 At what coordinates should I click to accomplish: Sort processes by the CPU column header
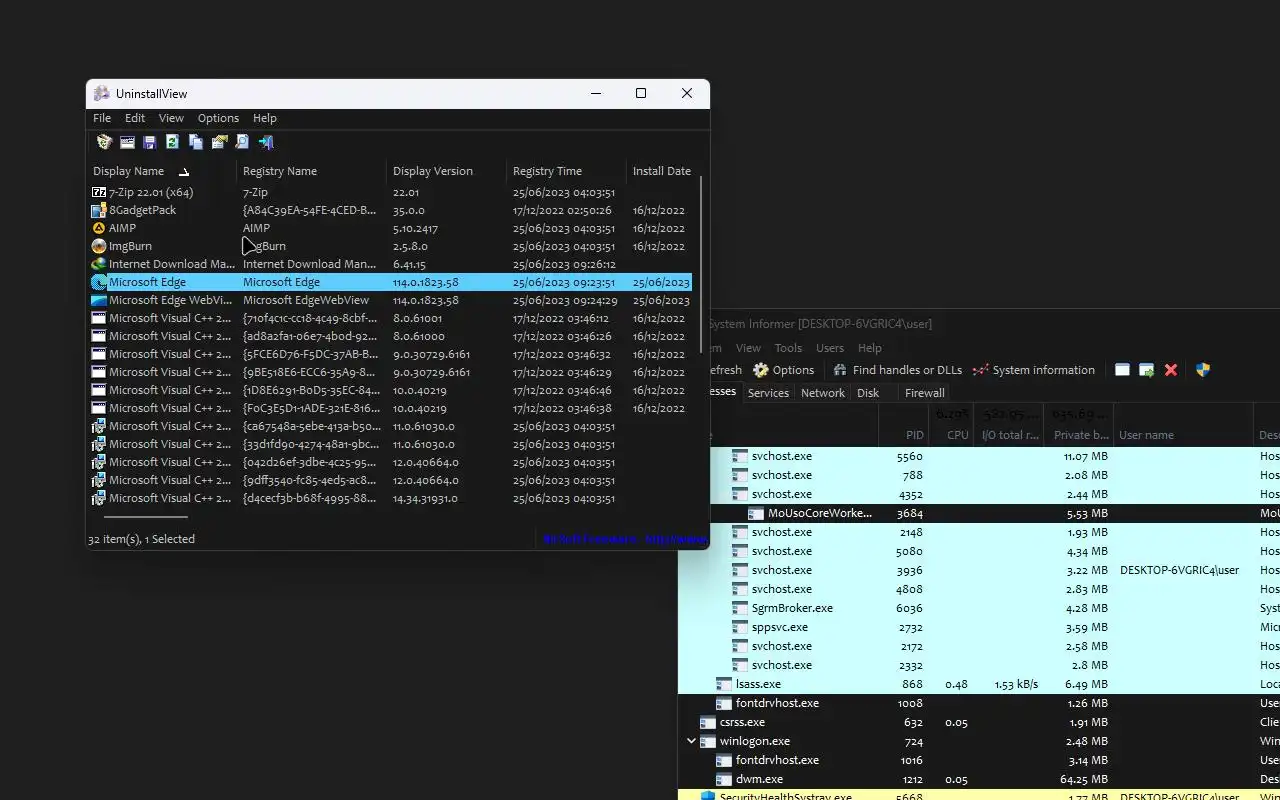[950, 426]
